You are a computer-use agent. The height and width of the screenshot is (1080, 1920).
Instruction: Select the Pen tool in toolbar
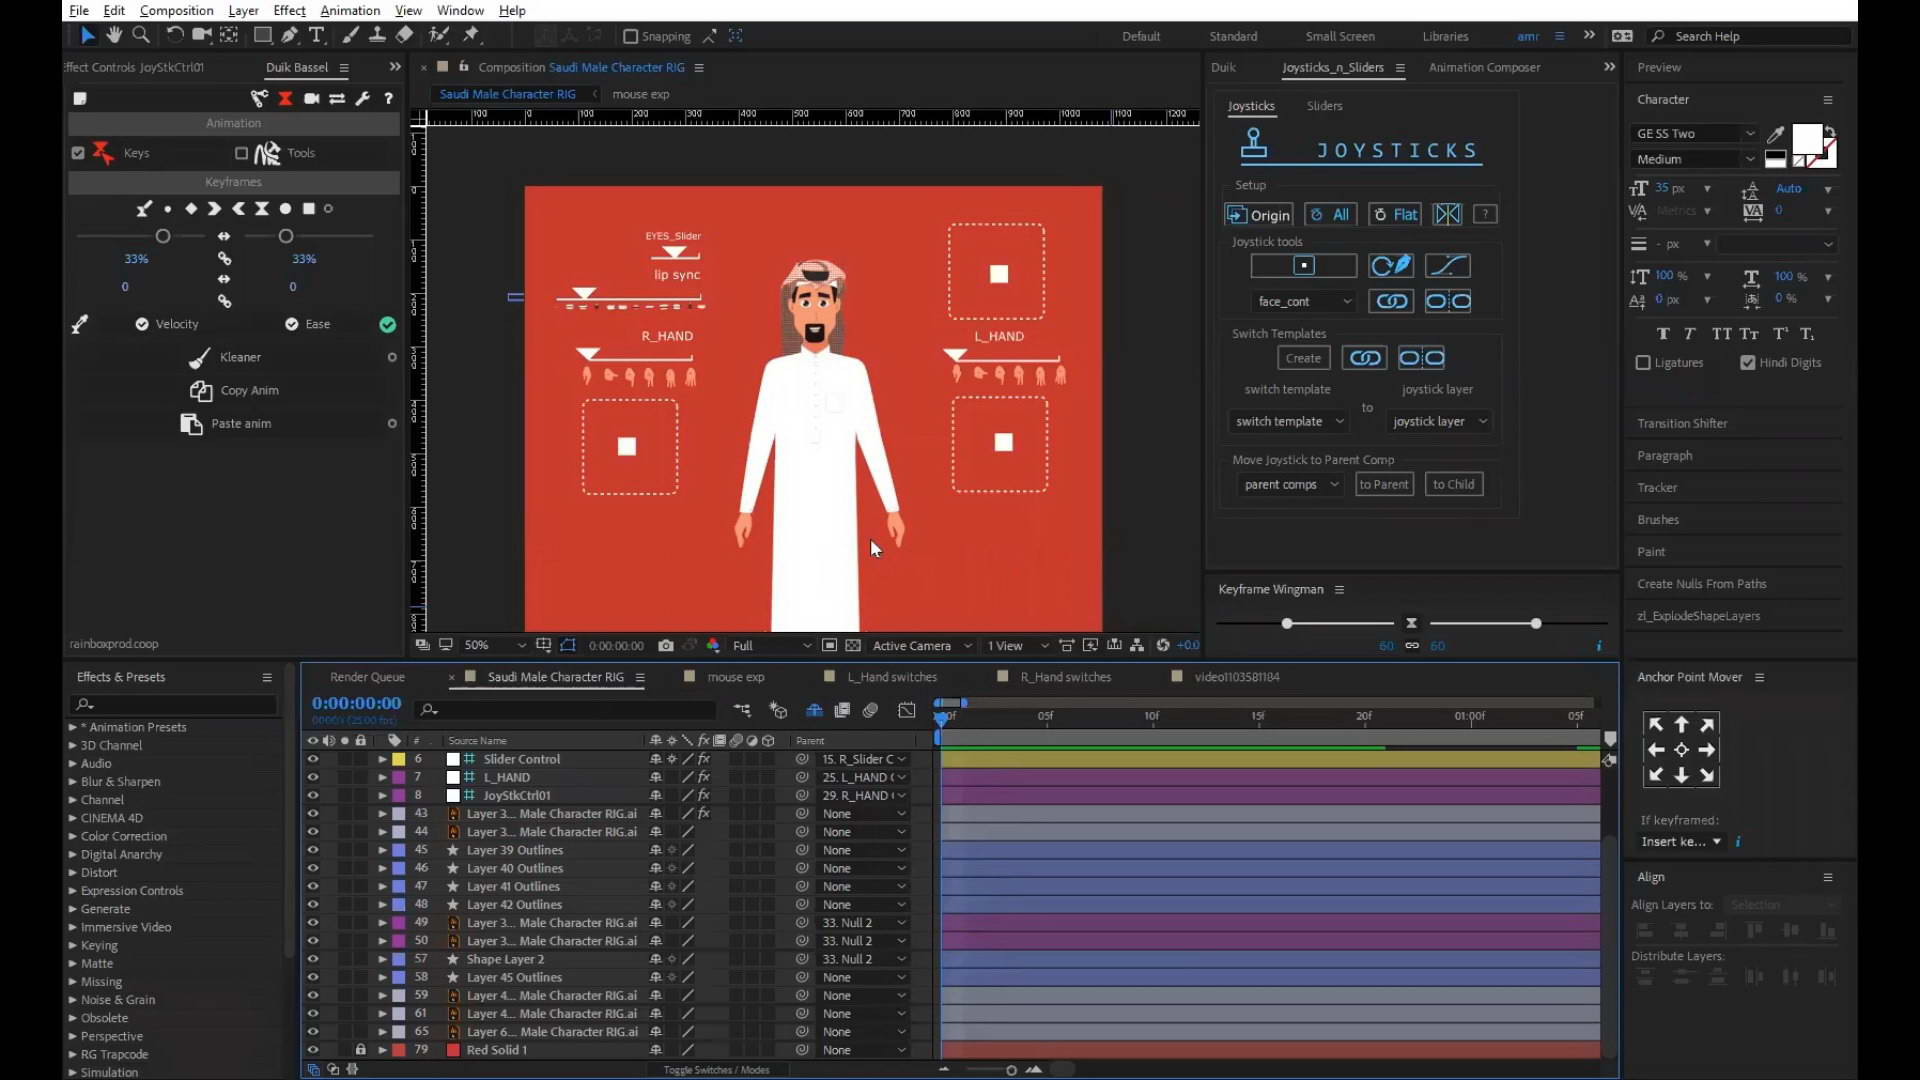pyautogui.click(x=289, y=35)
